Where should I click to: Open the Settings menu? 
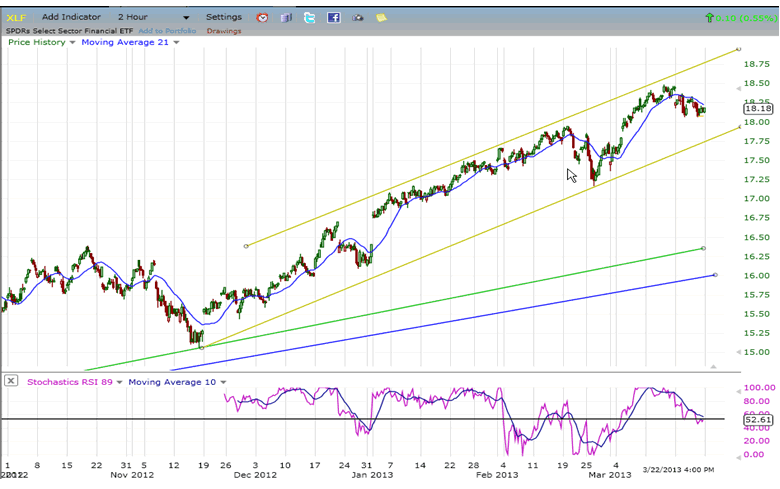pos(224,17)
